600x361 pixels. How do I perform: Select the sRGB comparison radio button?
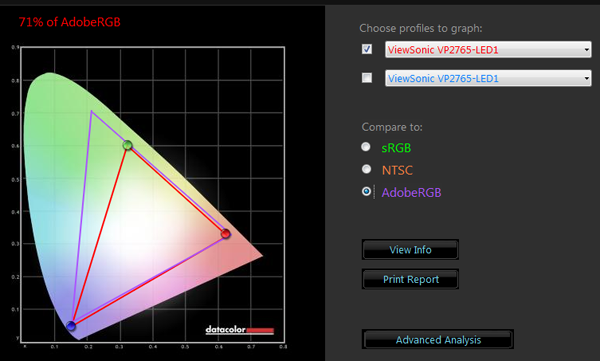click(366, 147)
